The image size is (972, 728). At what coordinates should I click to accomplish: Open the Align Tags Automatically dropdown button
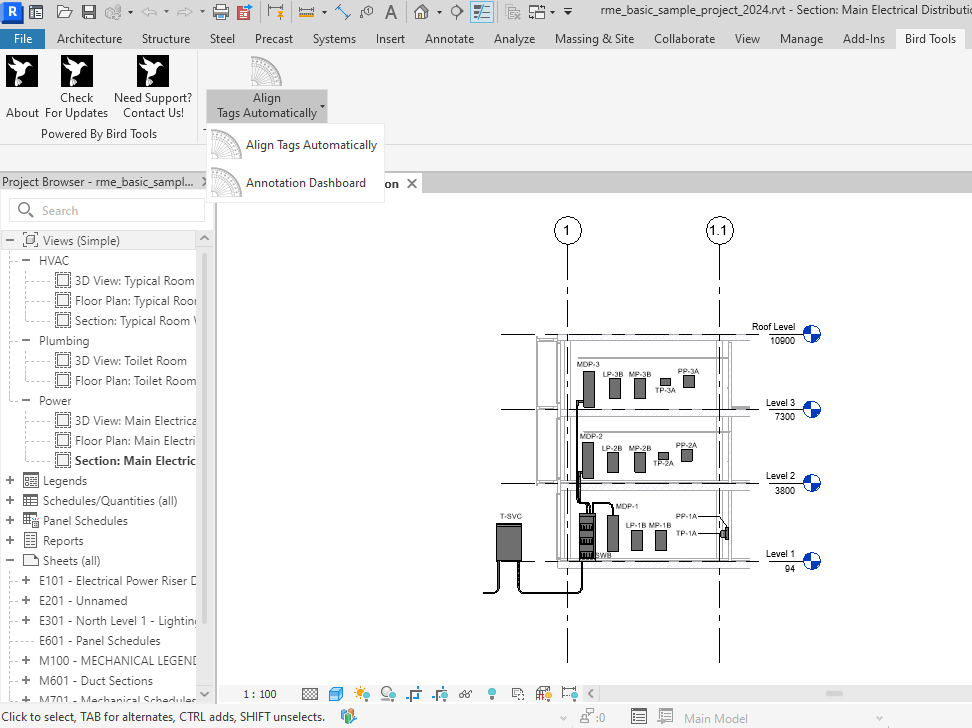point(267,105)
